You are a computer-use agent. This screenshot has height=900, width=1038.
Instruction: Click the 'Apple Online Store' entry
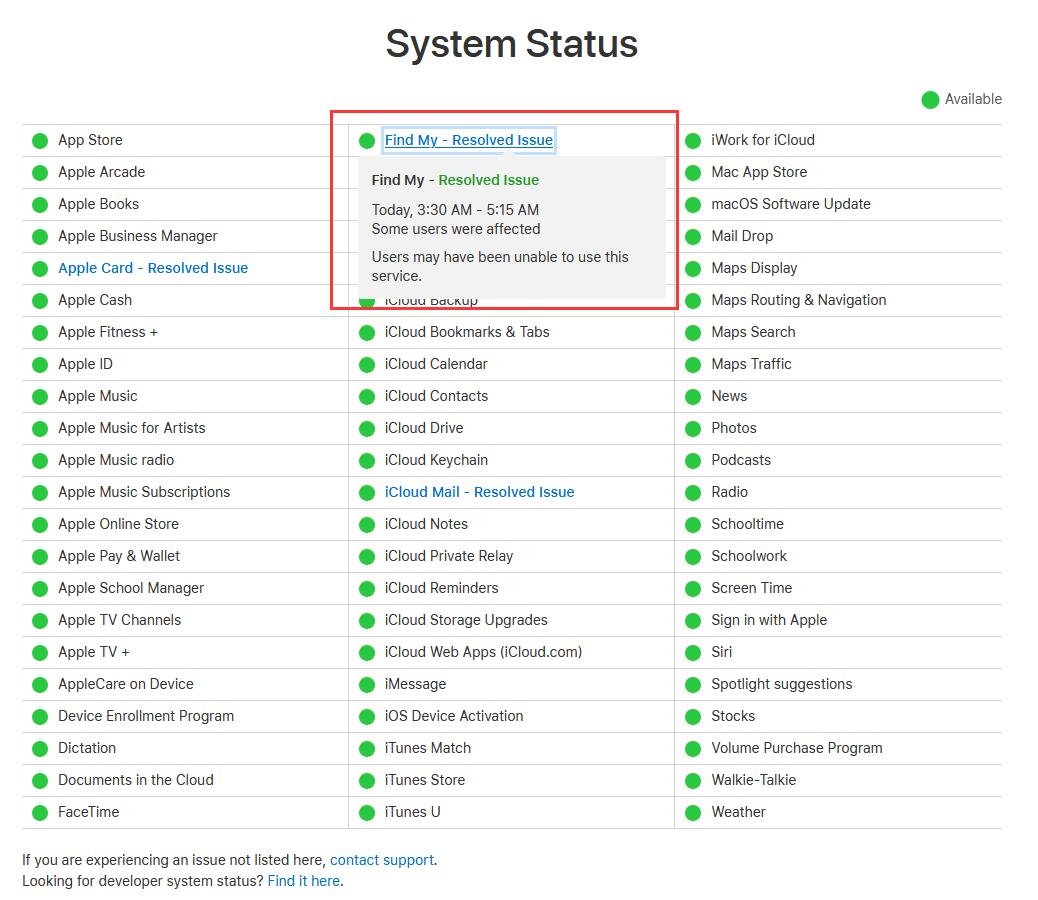[x=118, y=524]
